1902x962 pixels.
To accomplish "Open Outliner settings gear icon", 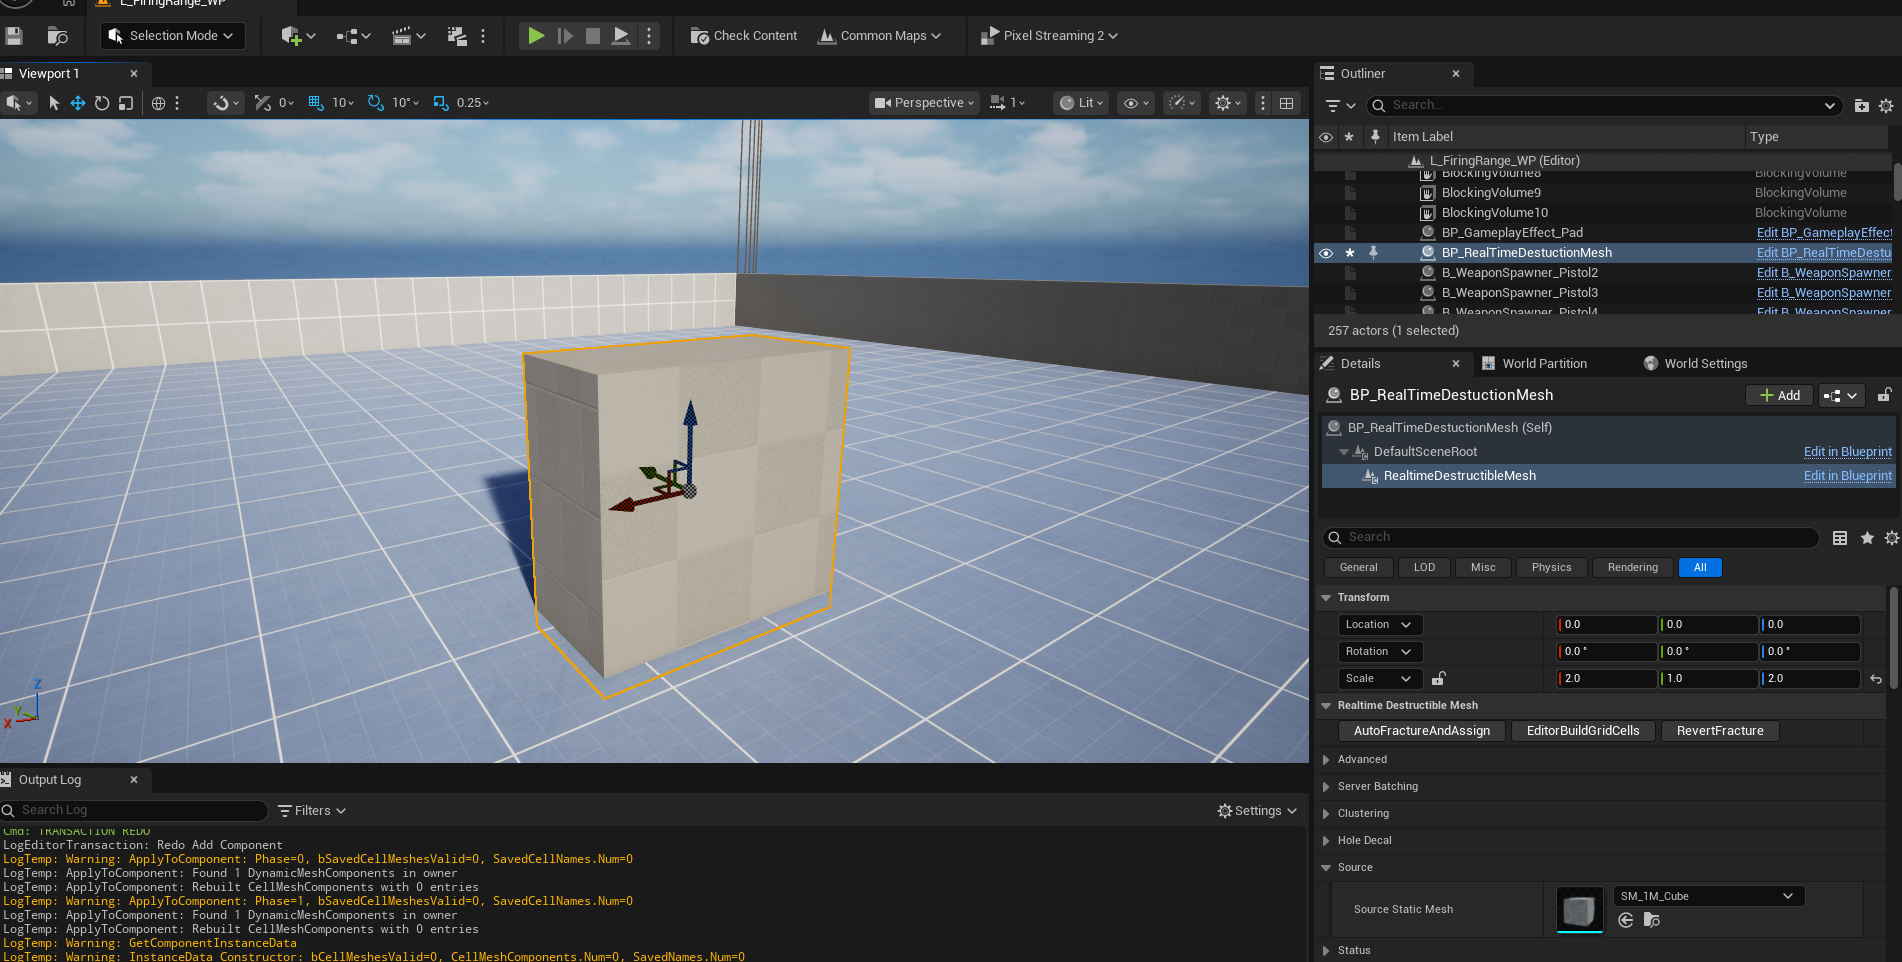I will pyautogui.click(x=1886, y=105).
